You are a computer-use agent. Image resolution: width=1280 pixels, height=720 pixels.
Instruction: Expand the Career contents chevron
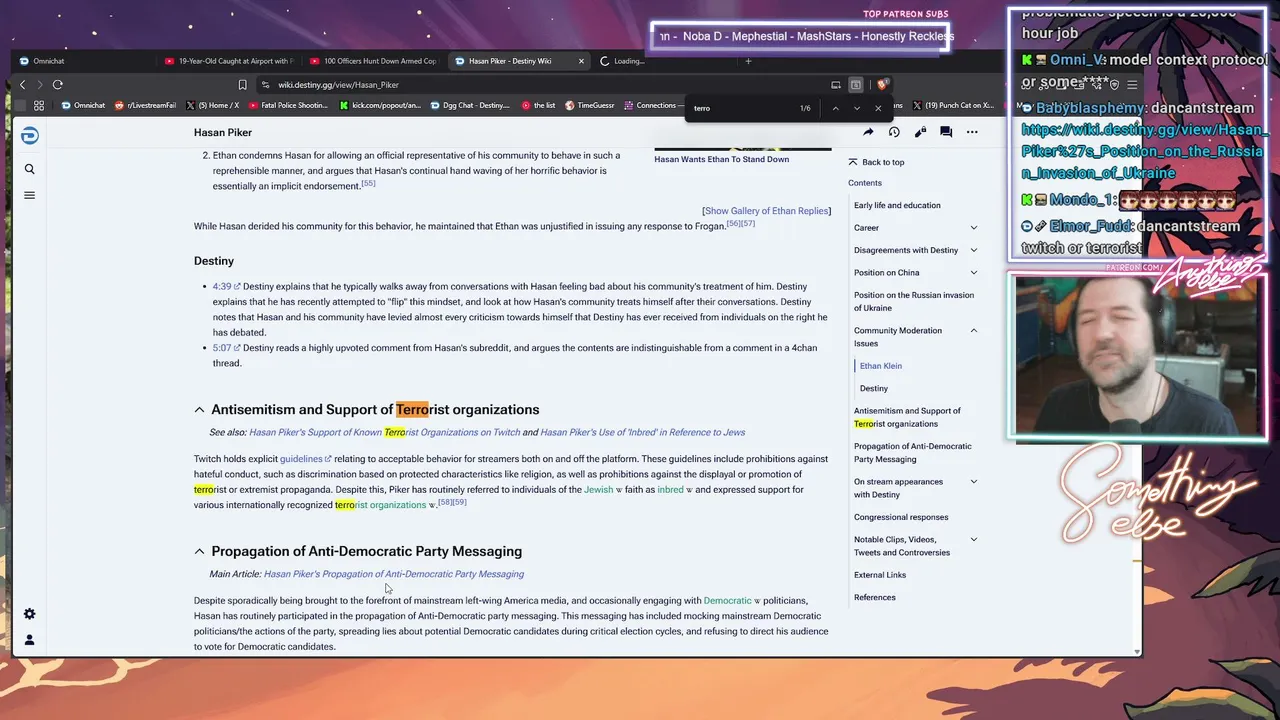tap(973, 228)
